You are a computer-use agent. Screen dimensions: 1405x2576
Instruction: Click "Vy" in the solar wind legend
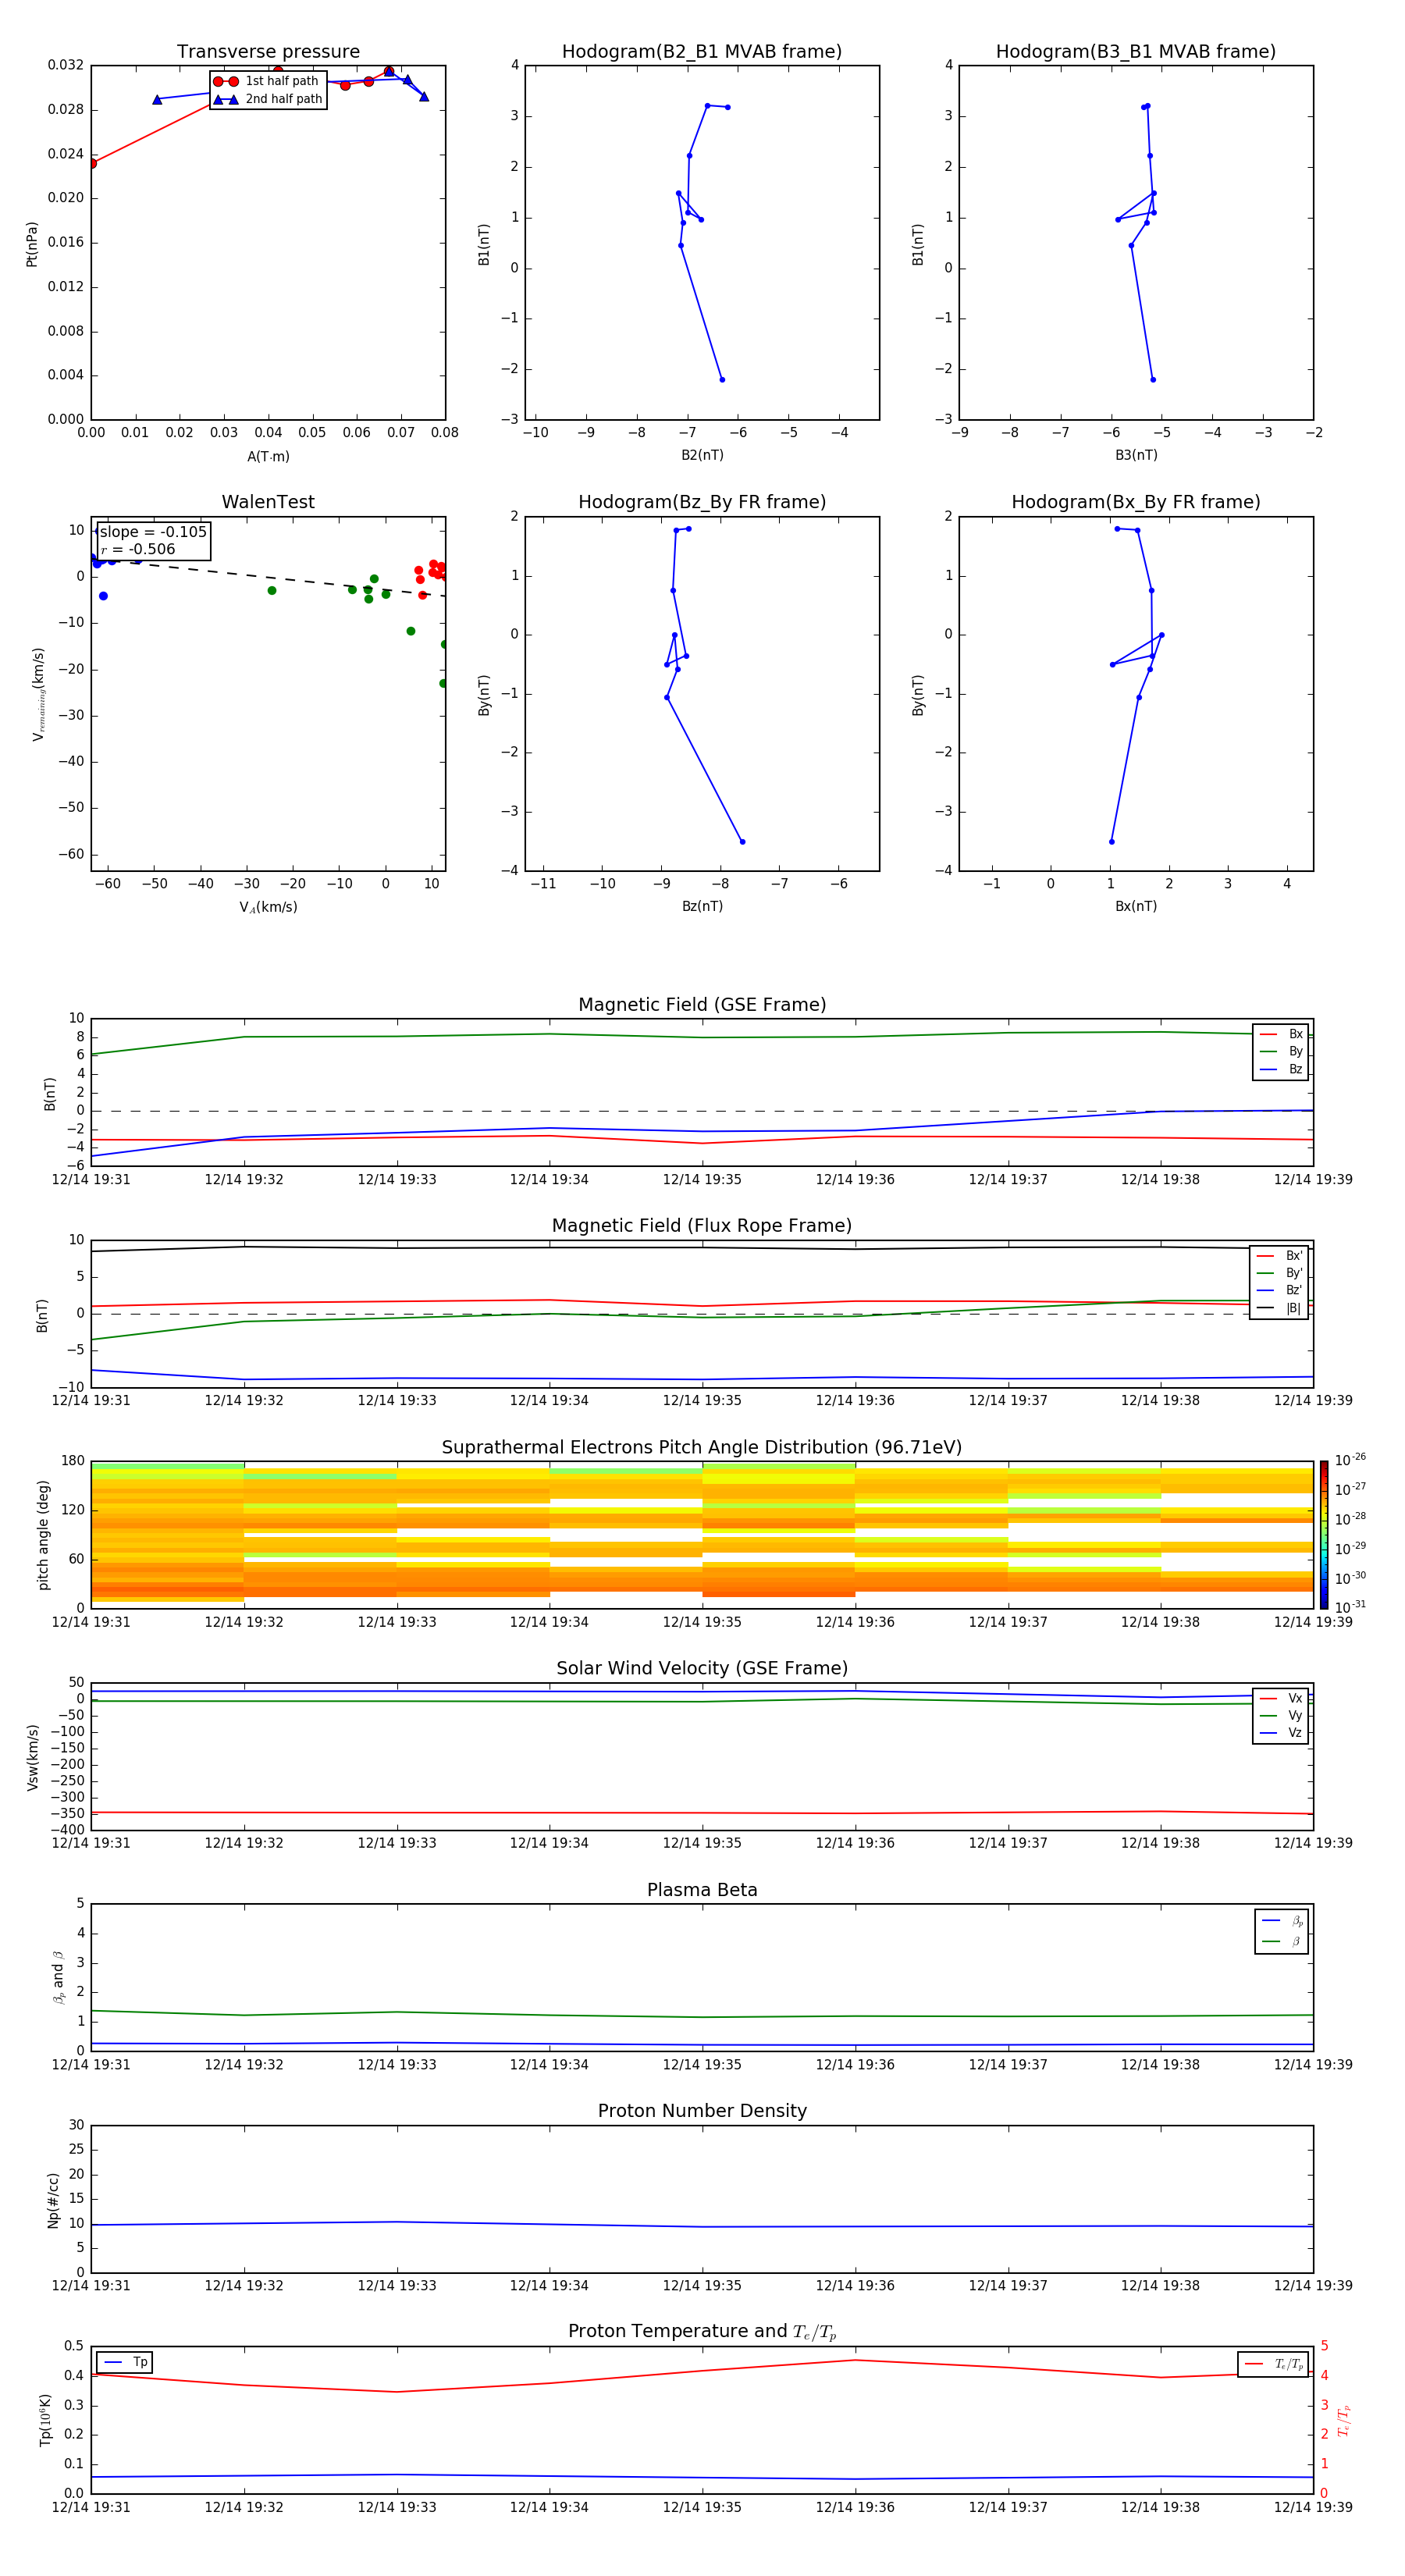click(1295, 1716)
